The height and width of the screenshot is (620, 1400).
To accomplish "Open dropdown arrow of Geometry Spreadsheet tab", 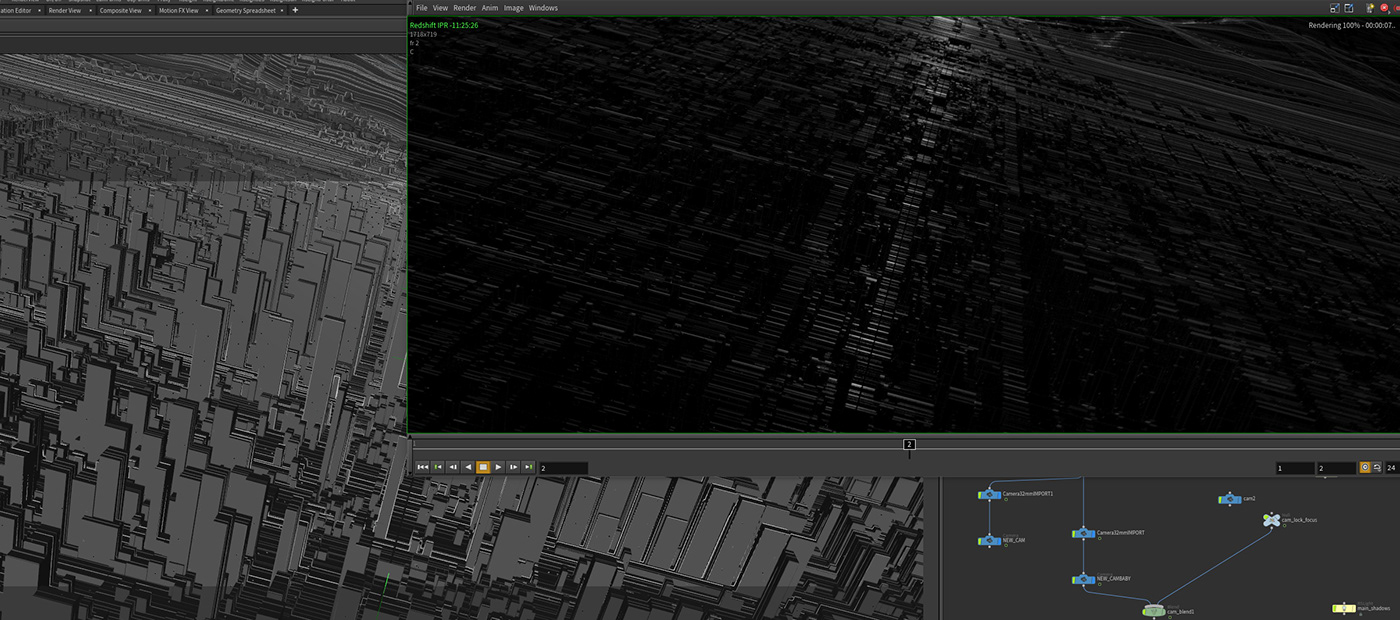I will [x=284, y=10].
